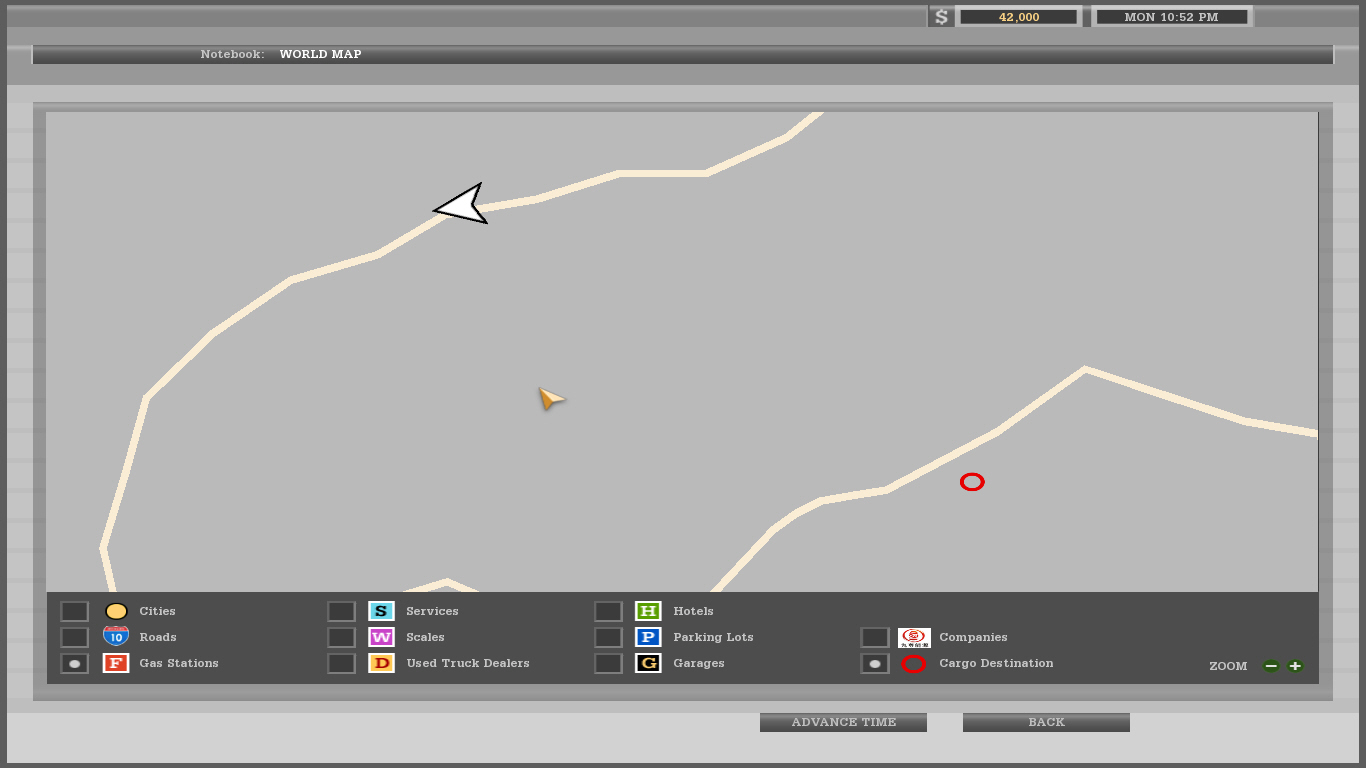Disable the Gas Stations checkbox
This screenshot has width=1366, height=768.
[74, 663]
